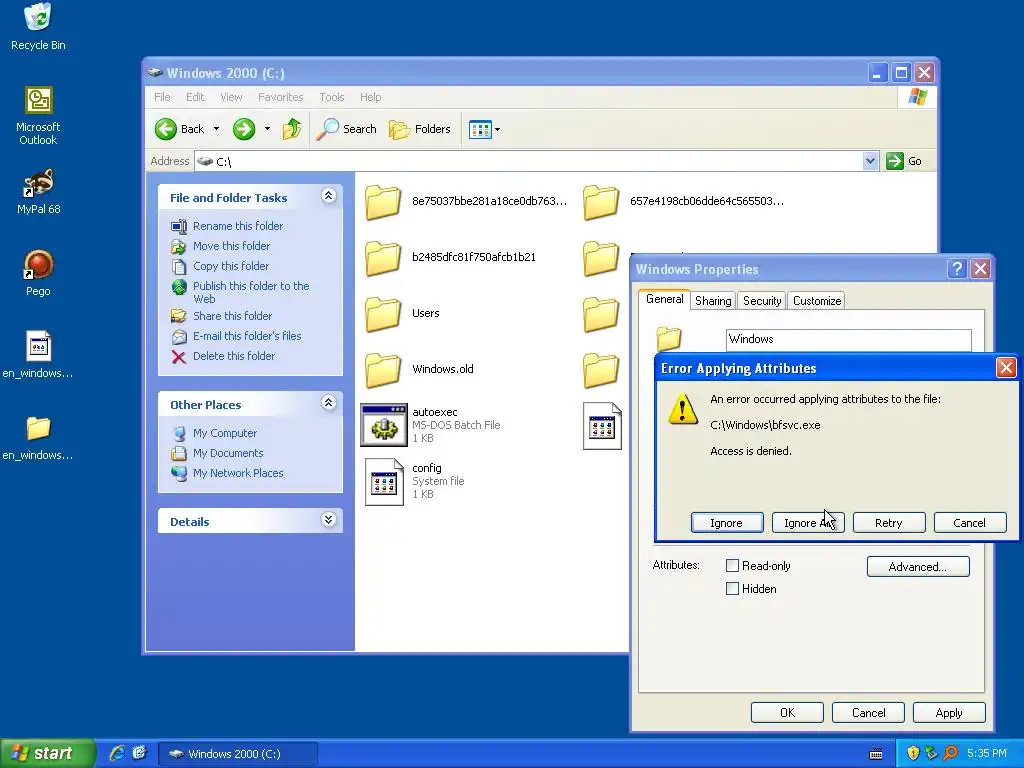The height and width of the screenshot is (768, 1024).
Task: Click the Address bar showing C:\
Action: [x=536, y=161]
